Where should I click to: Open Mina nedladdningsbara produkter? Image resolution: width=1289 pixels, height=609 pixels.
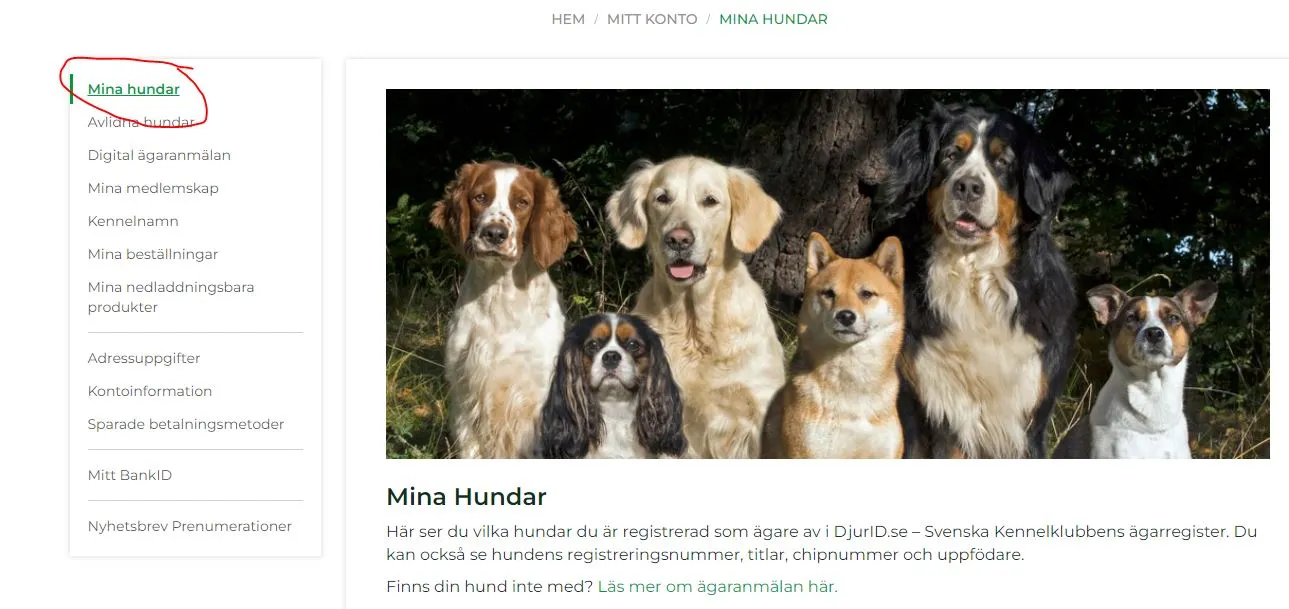[x=171, y=297]
